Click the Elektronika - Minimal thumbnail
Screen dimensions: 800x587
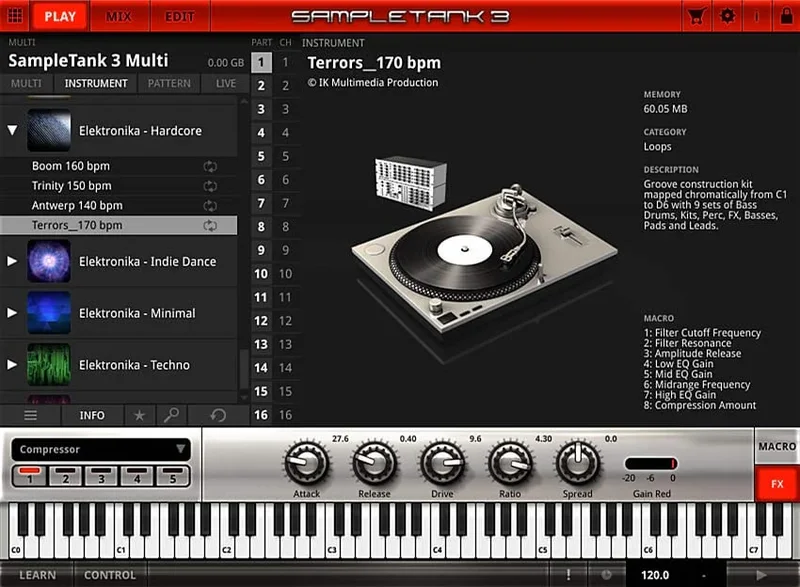pos(49,313)
